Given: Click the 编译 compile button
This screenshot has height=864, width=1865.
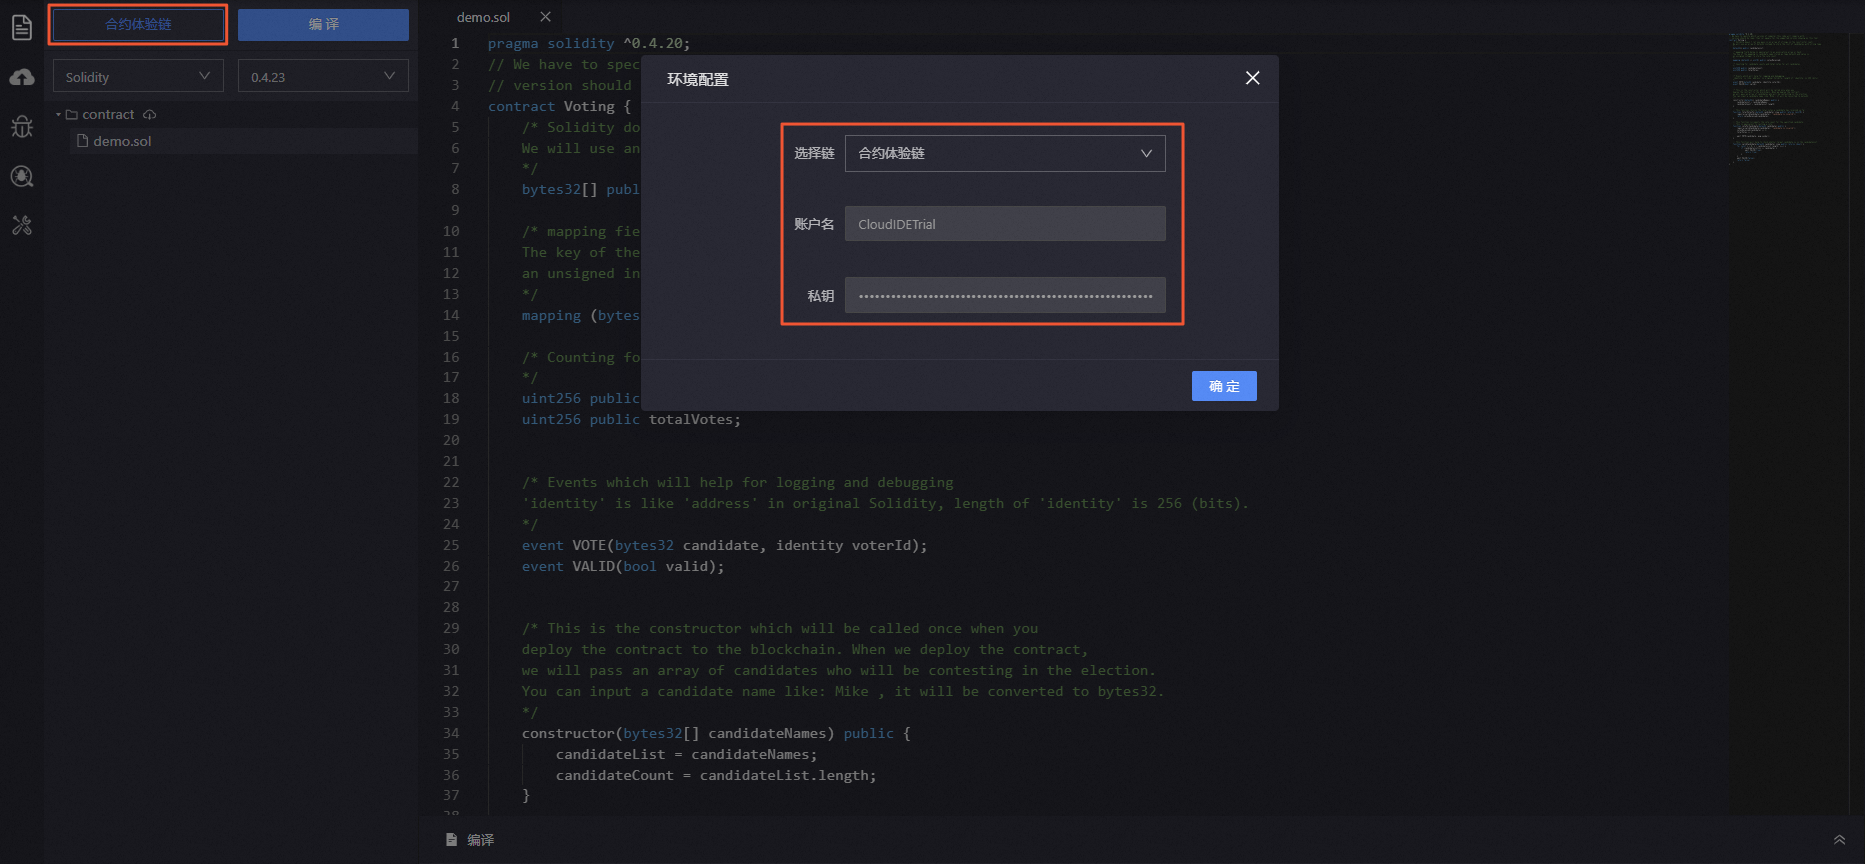Looking at the screenshot, I should pyautogui.click(x=323, y=24).
